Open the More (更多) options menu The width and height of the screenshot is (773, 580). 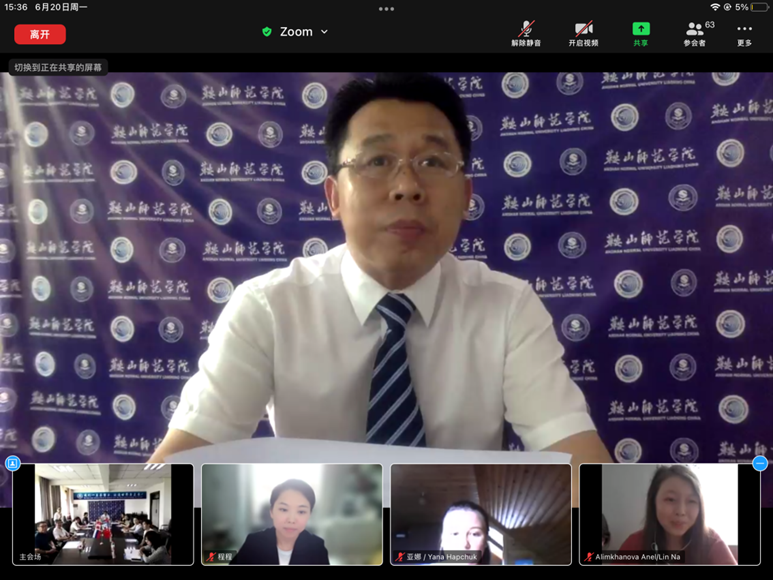[x=744, y=33]
